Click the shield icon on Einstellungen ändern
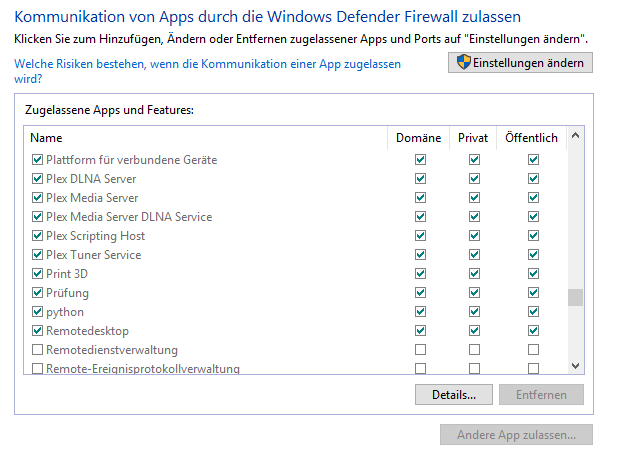627x453 pixels. coord(464,63)
